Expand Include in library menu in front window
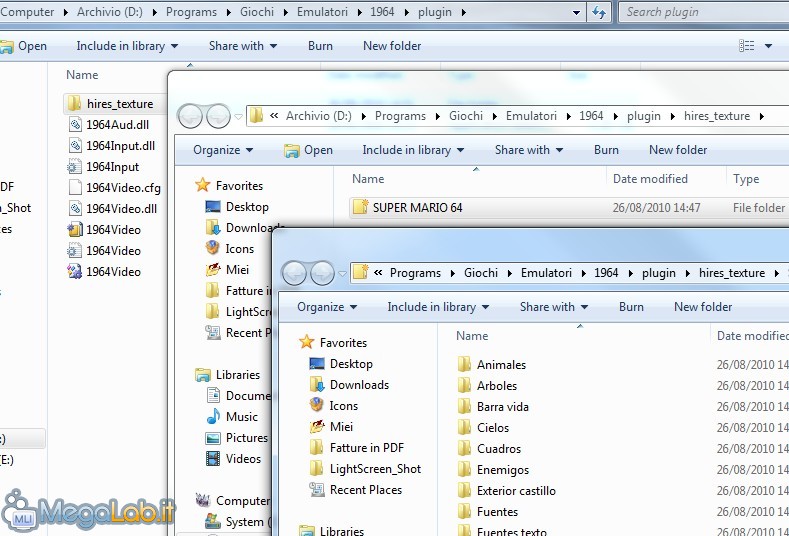 [x=438, y=307]
